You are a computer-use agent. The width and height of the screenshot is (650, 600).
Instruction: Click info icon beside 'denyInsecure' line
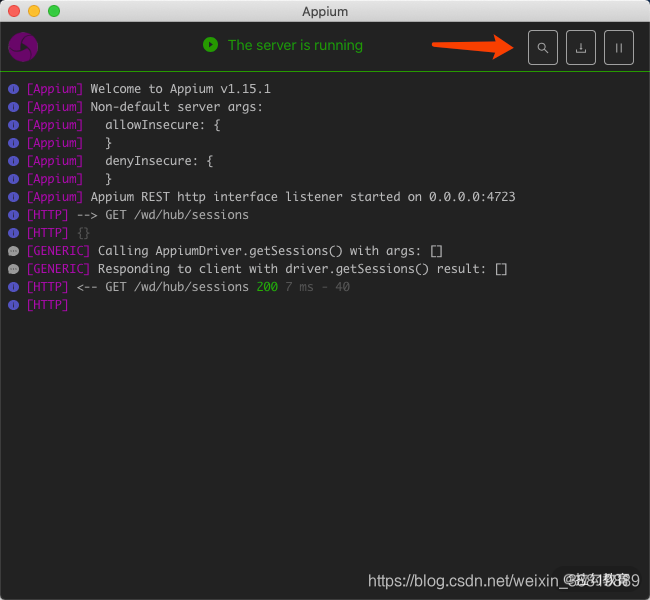14,161
